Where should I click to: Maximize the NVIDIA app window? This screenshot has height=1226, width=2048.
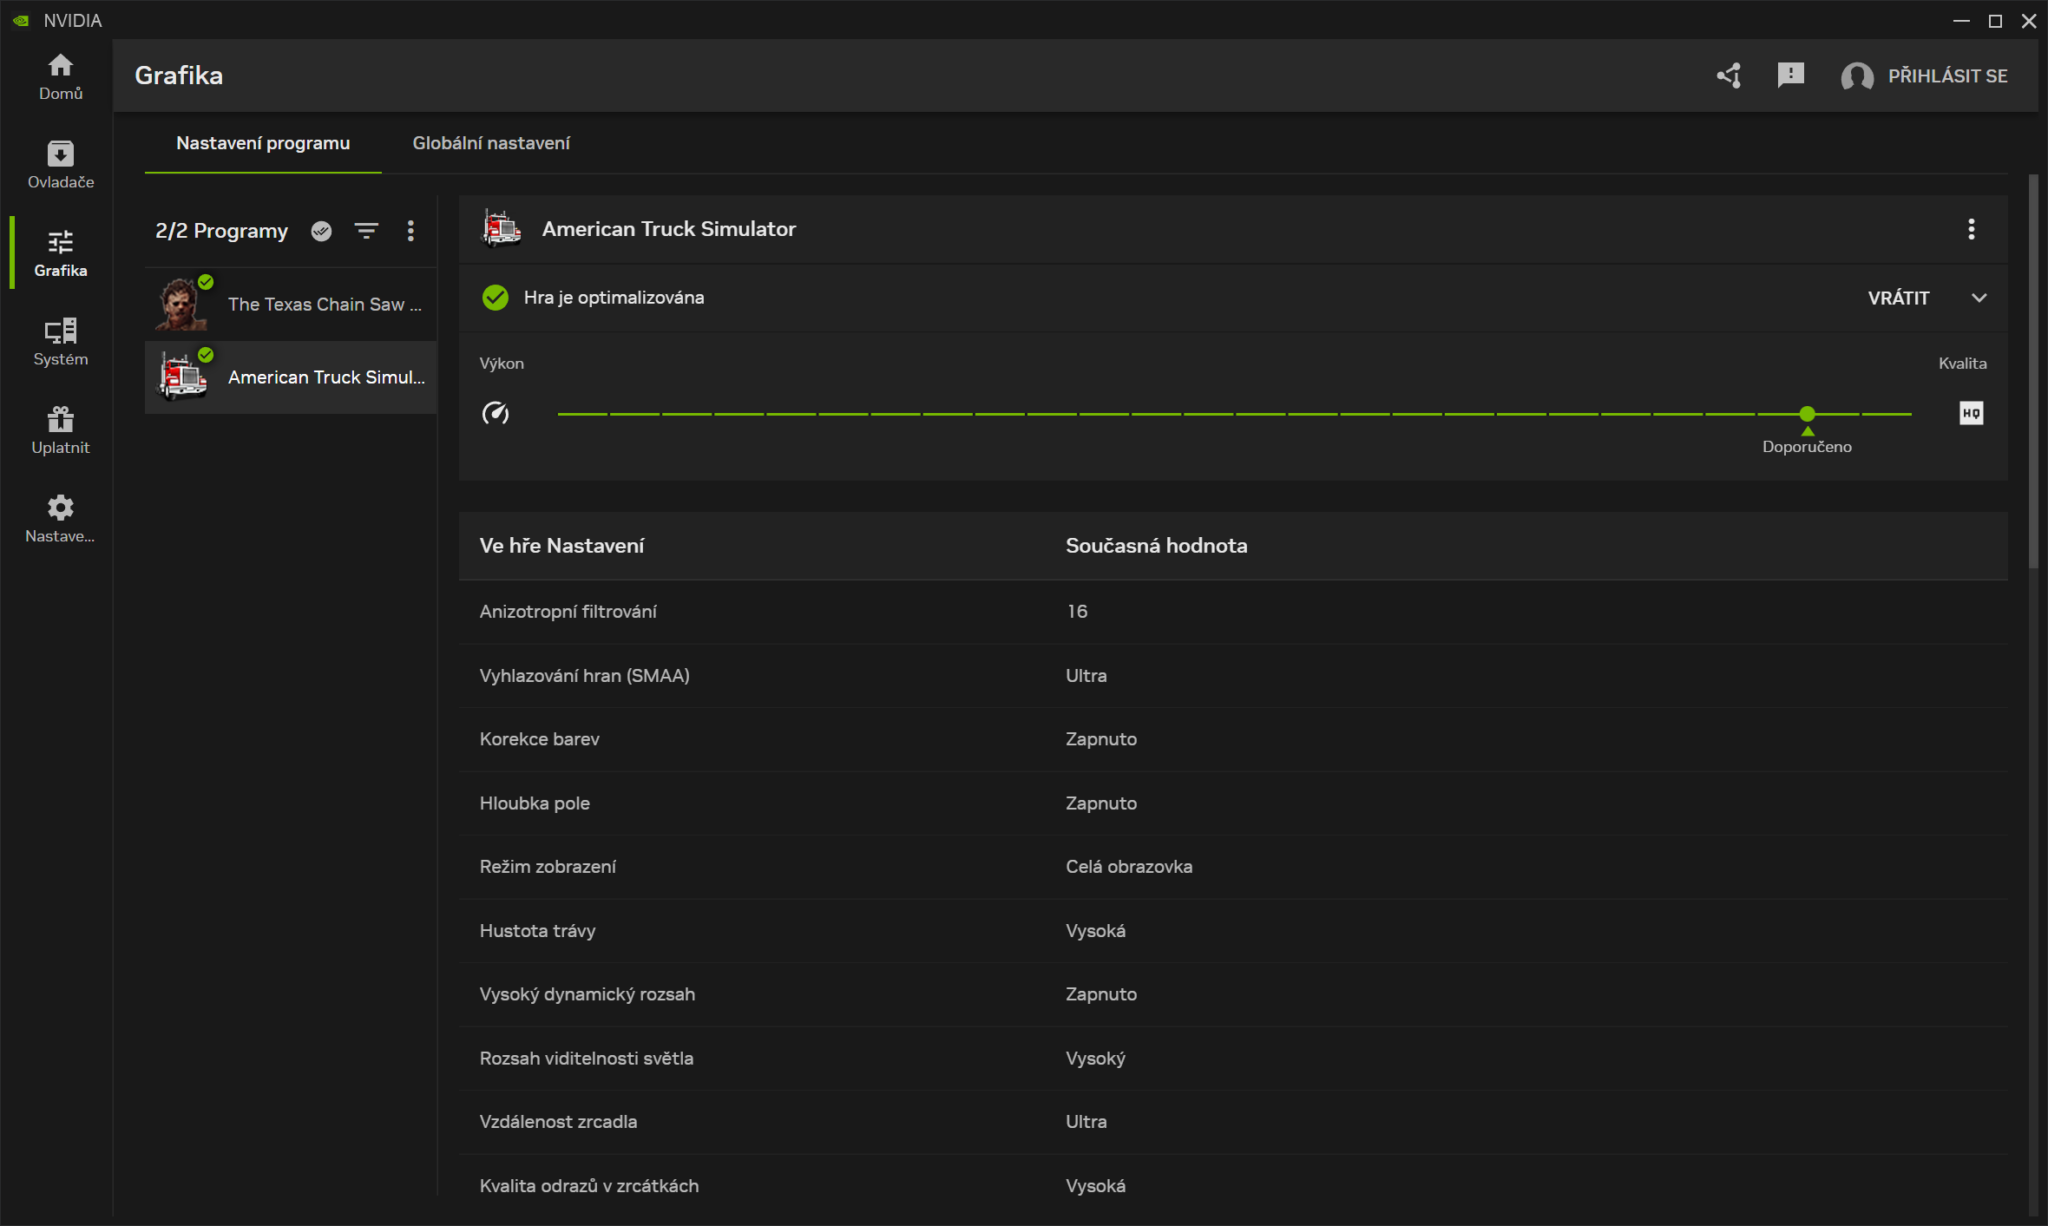[x=1995, y=21]
